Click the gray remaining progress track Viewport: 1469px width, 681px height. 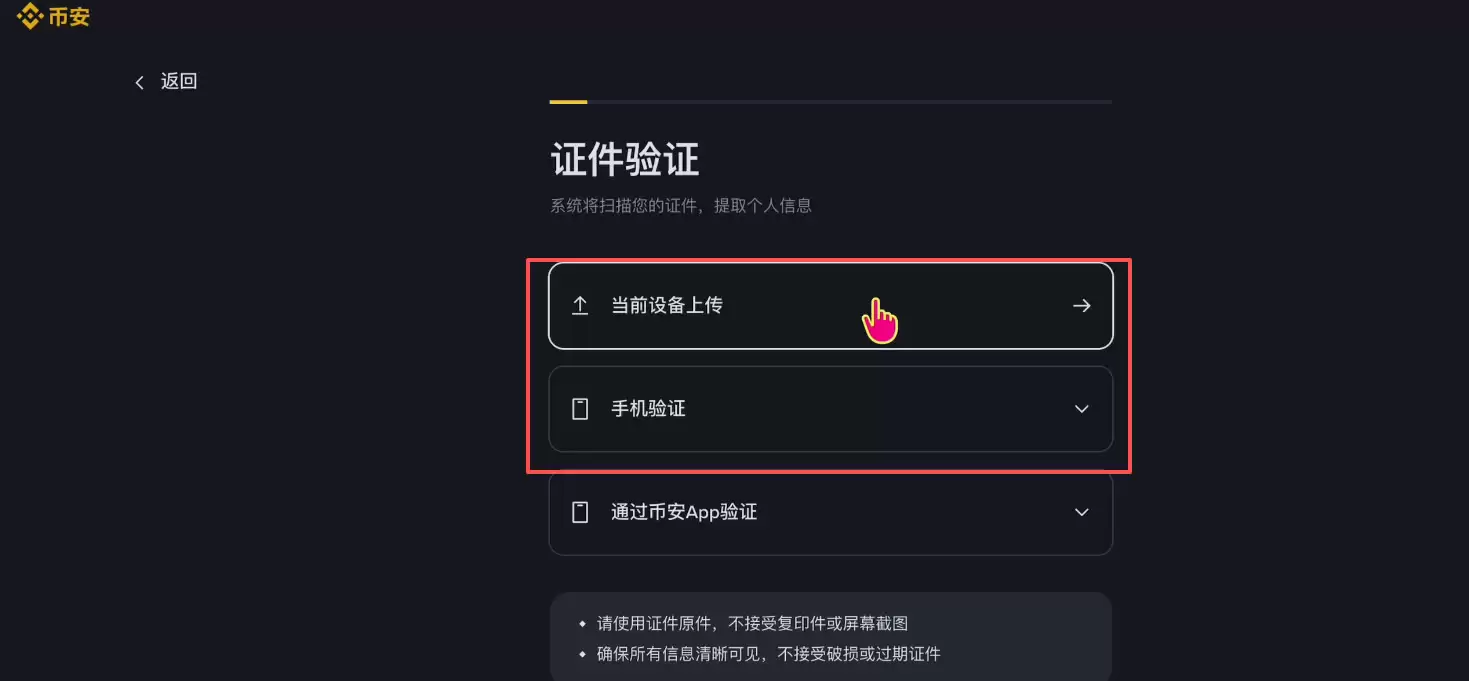(850, 101)
